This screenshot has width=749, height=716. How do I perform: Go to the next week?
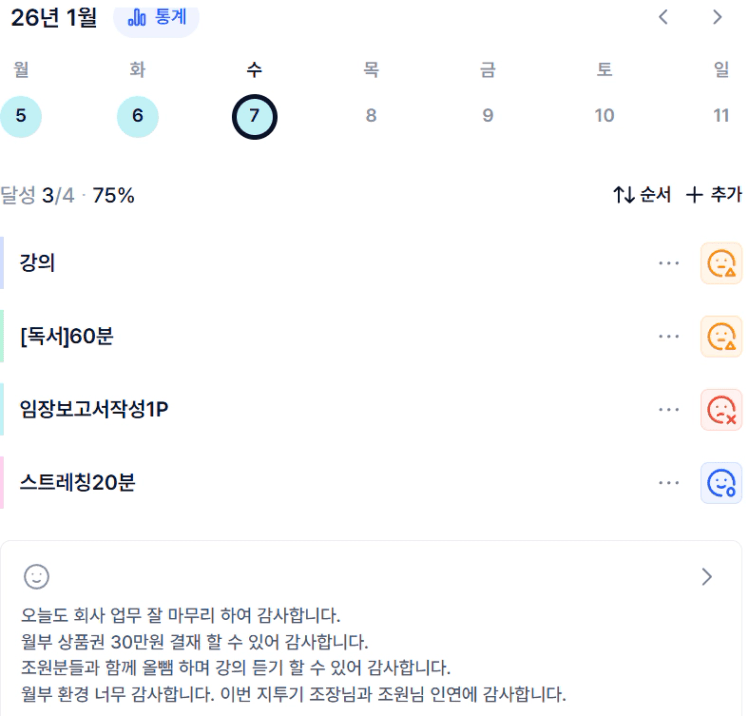click(x=717, y=17)
